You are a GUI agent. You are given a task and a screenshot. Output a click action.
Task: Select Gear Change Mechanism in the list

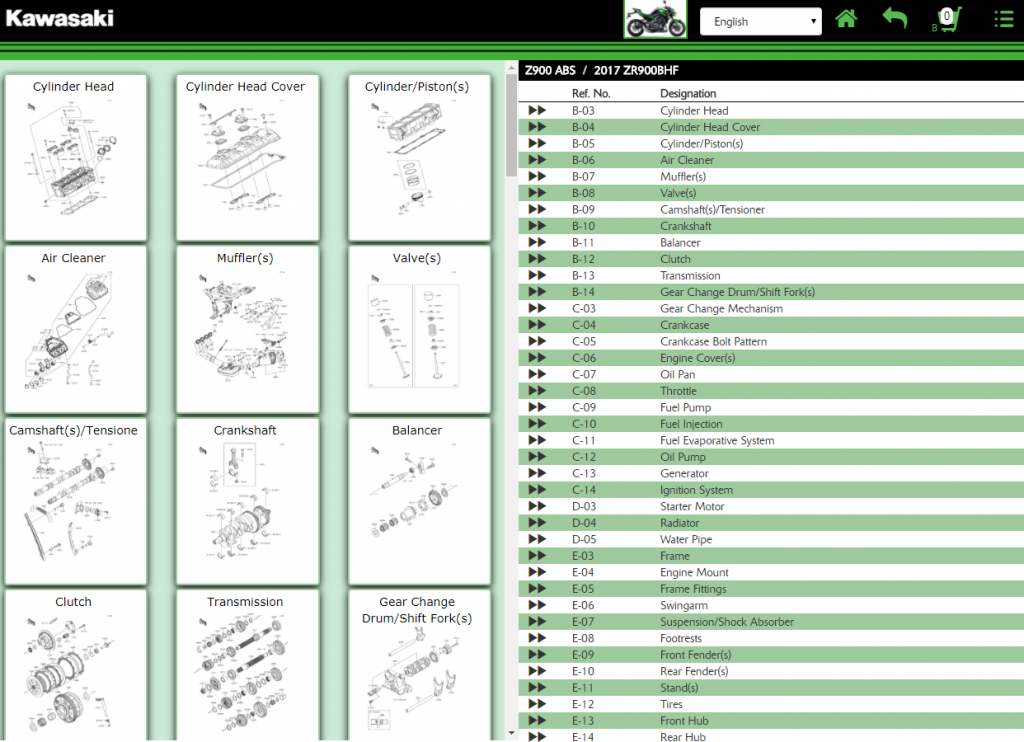click(x=721, y=308)
